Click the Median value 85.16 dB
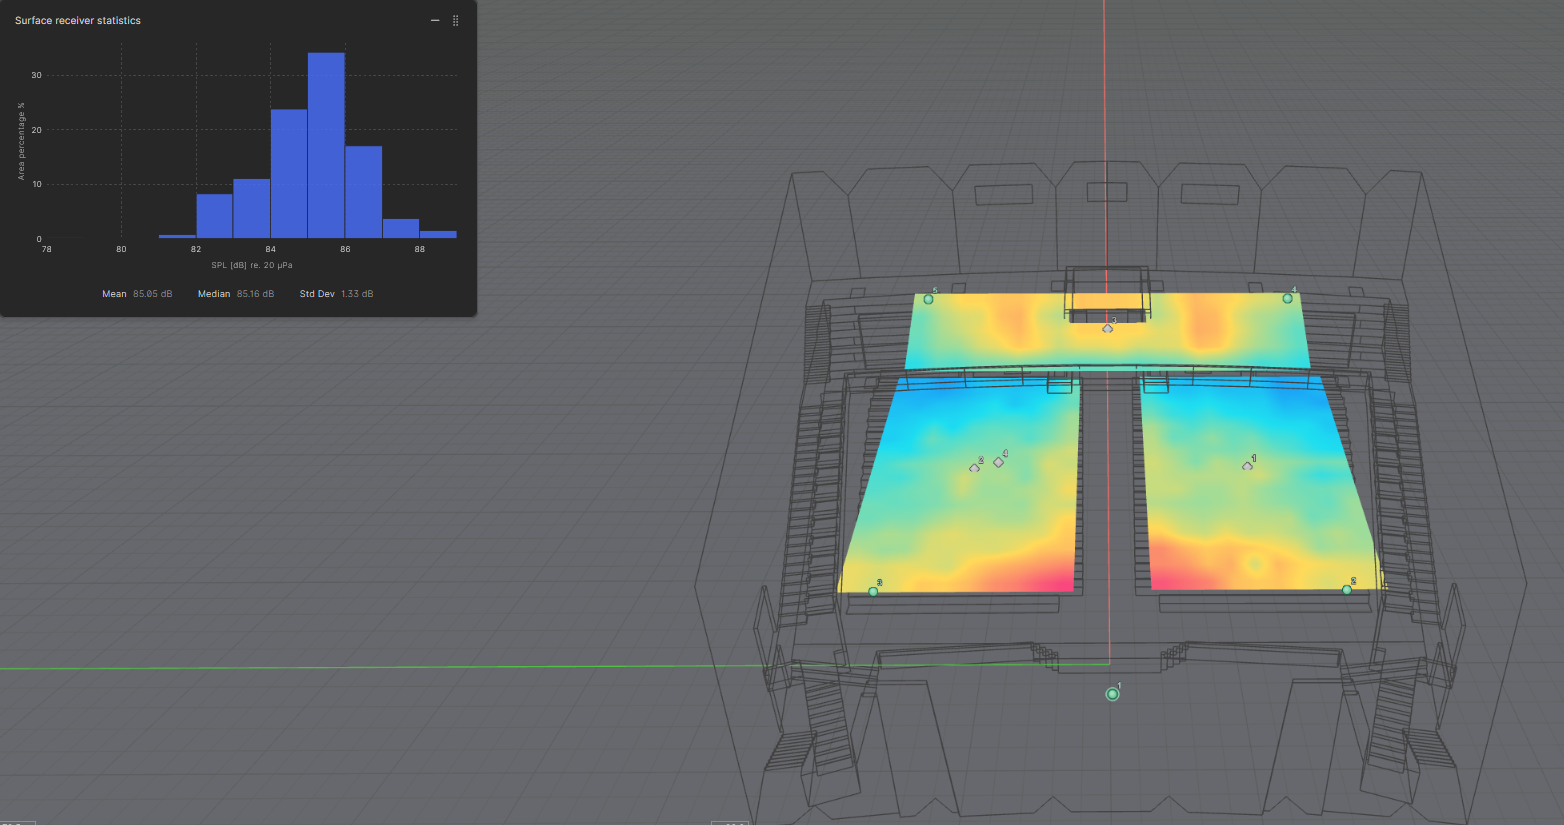Screen dimensions: 1564x825 pos(255,294)
